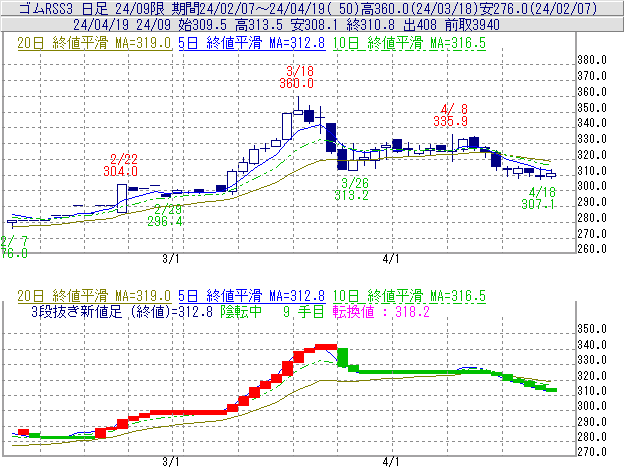Click the 高313.5 high price value
The width and height of the screenshot is (624, 475).
(x=259, y=25)
